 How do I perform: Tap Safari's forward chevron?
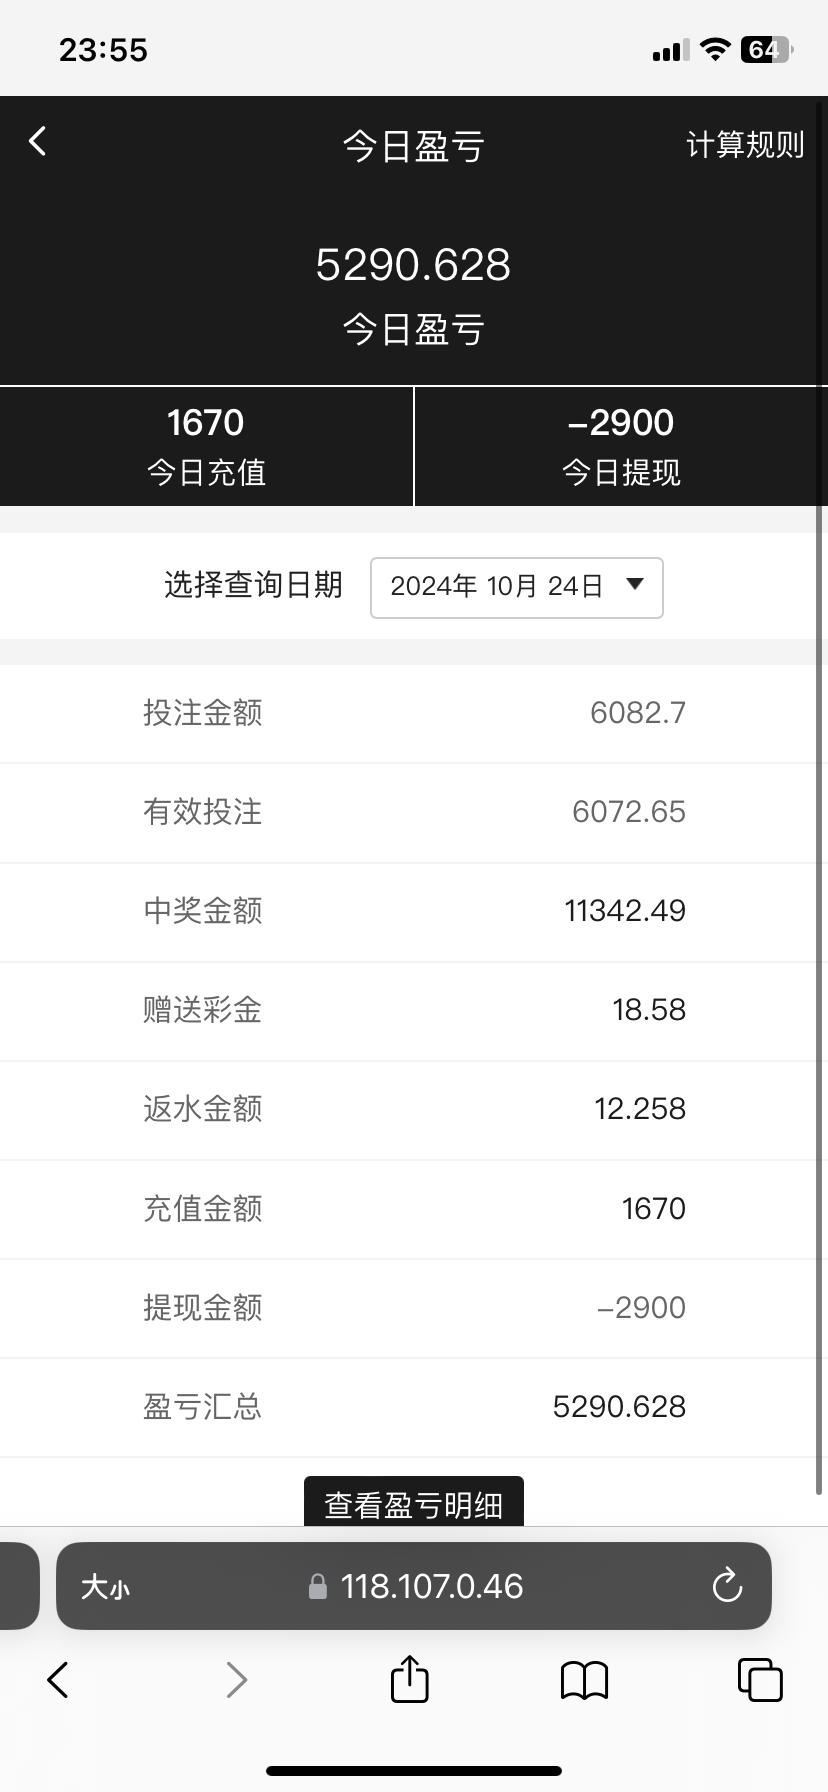pos(236,1680)
